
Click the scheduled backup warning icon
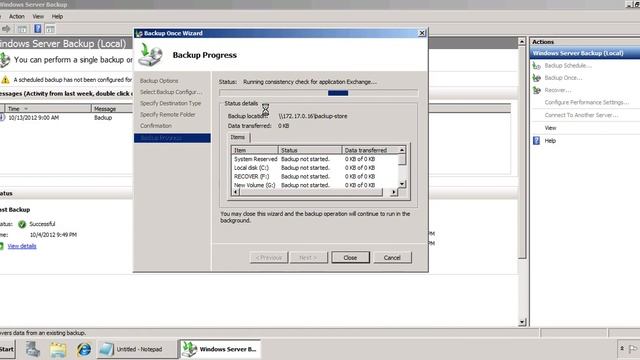click(5, 80)
